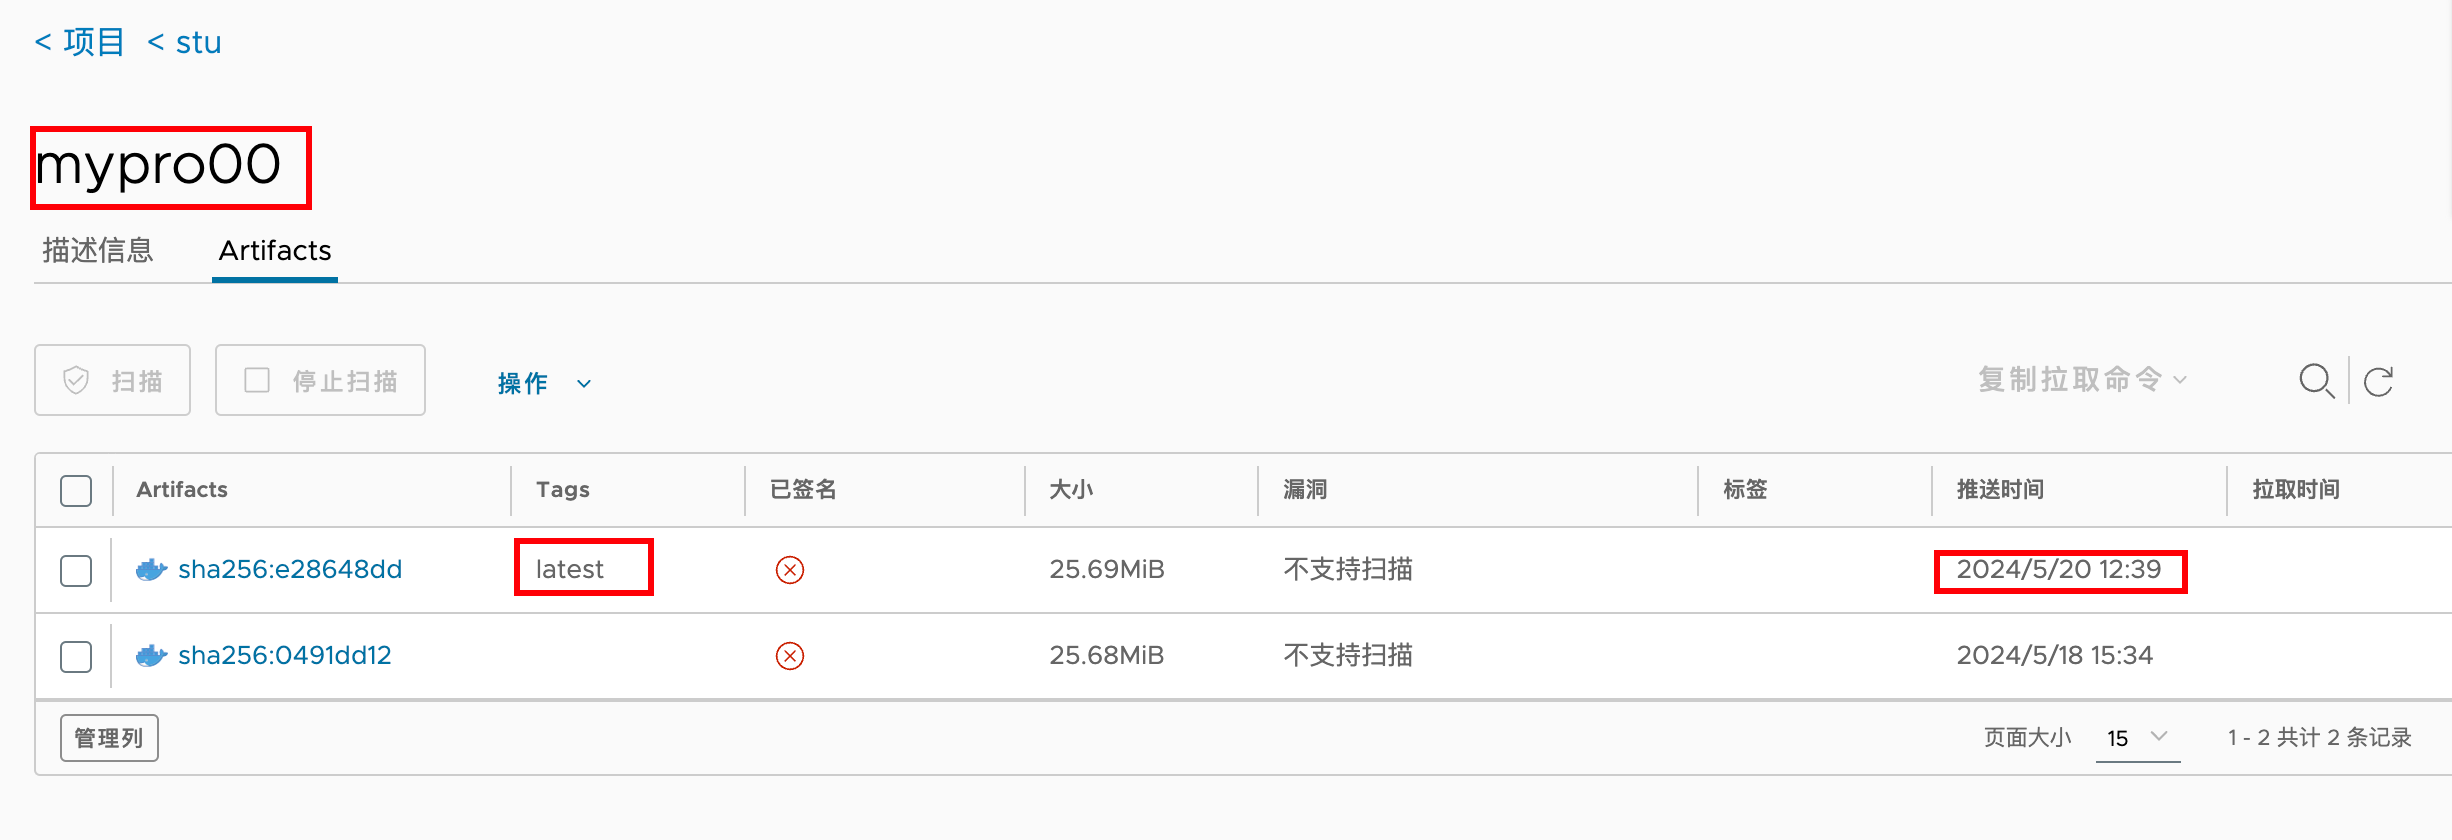Open the page size dropdown showing 15

[2138, 738]
